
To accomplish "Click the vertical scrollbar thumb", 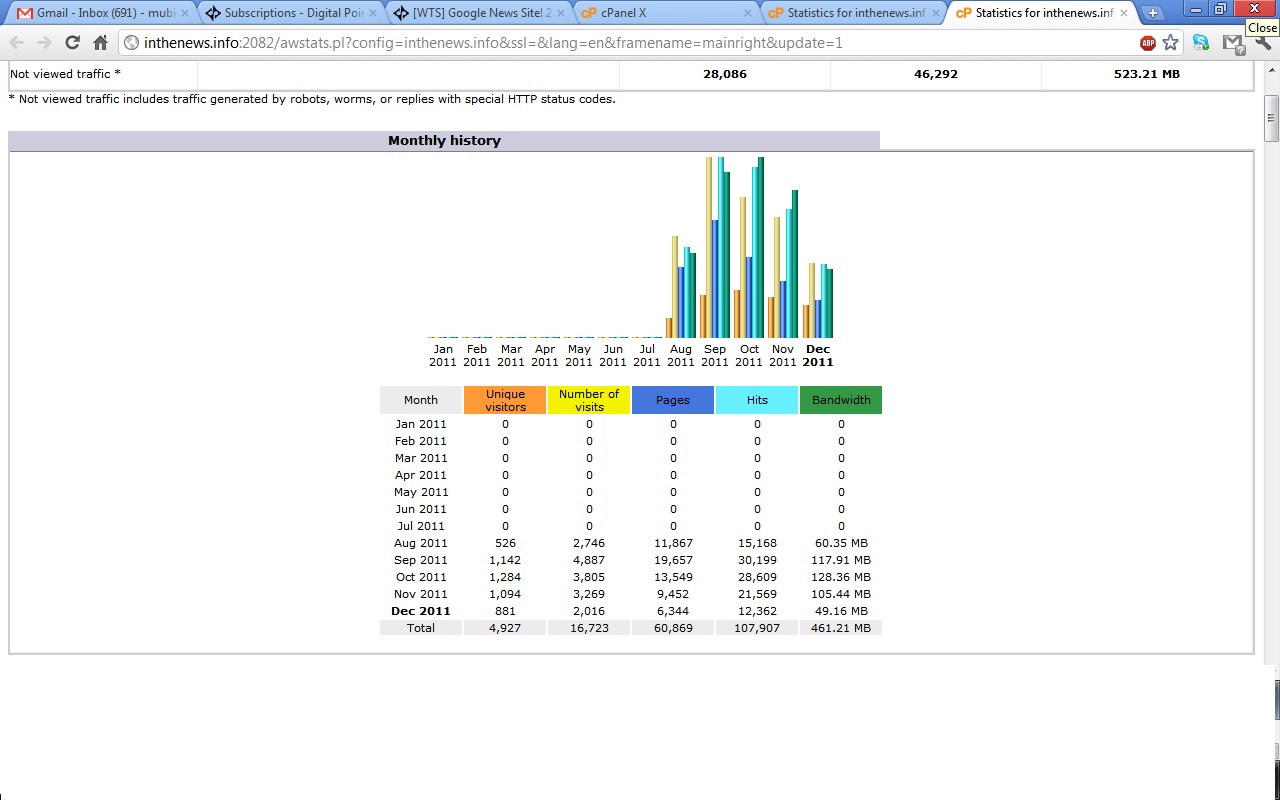I will [x=1271, y=118].
